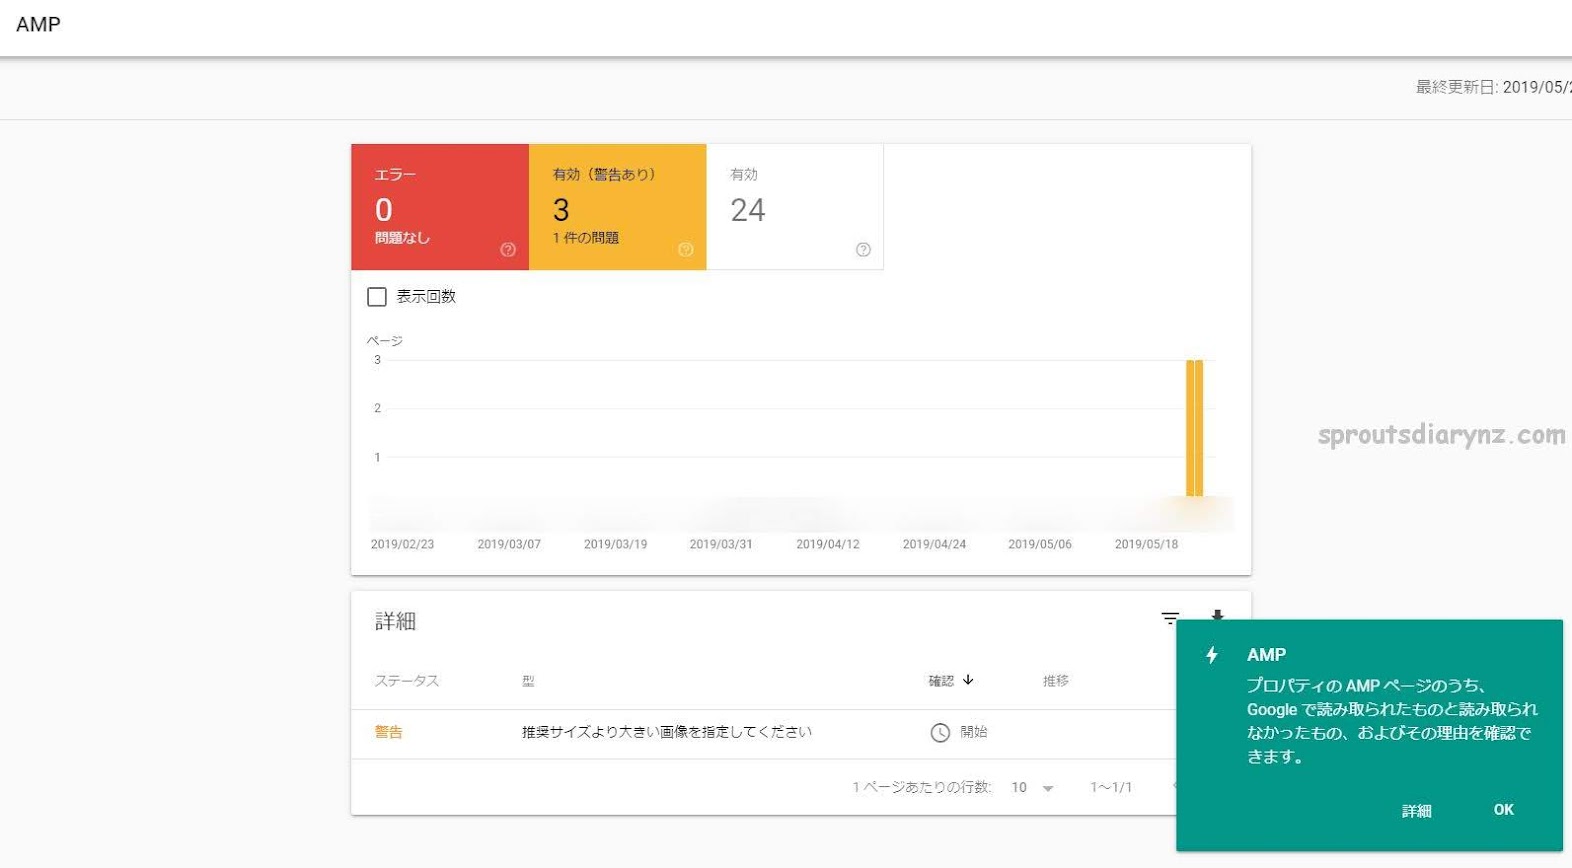Open the filter icon in 詳細 panel
Viewport: 1572px width, 868px height.
1170,618
